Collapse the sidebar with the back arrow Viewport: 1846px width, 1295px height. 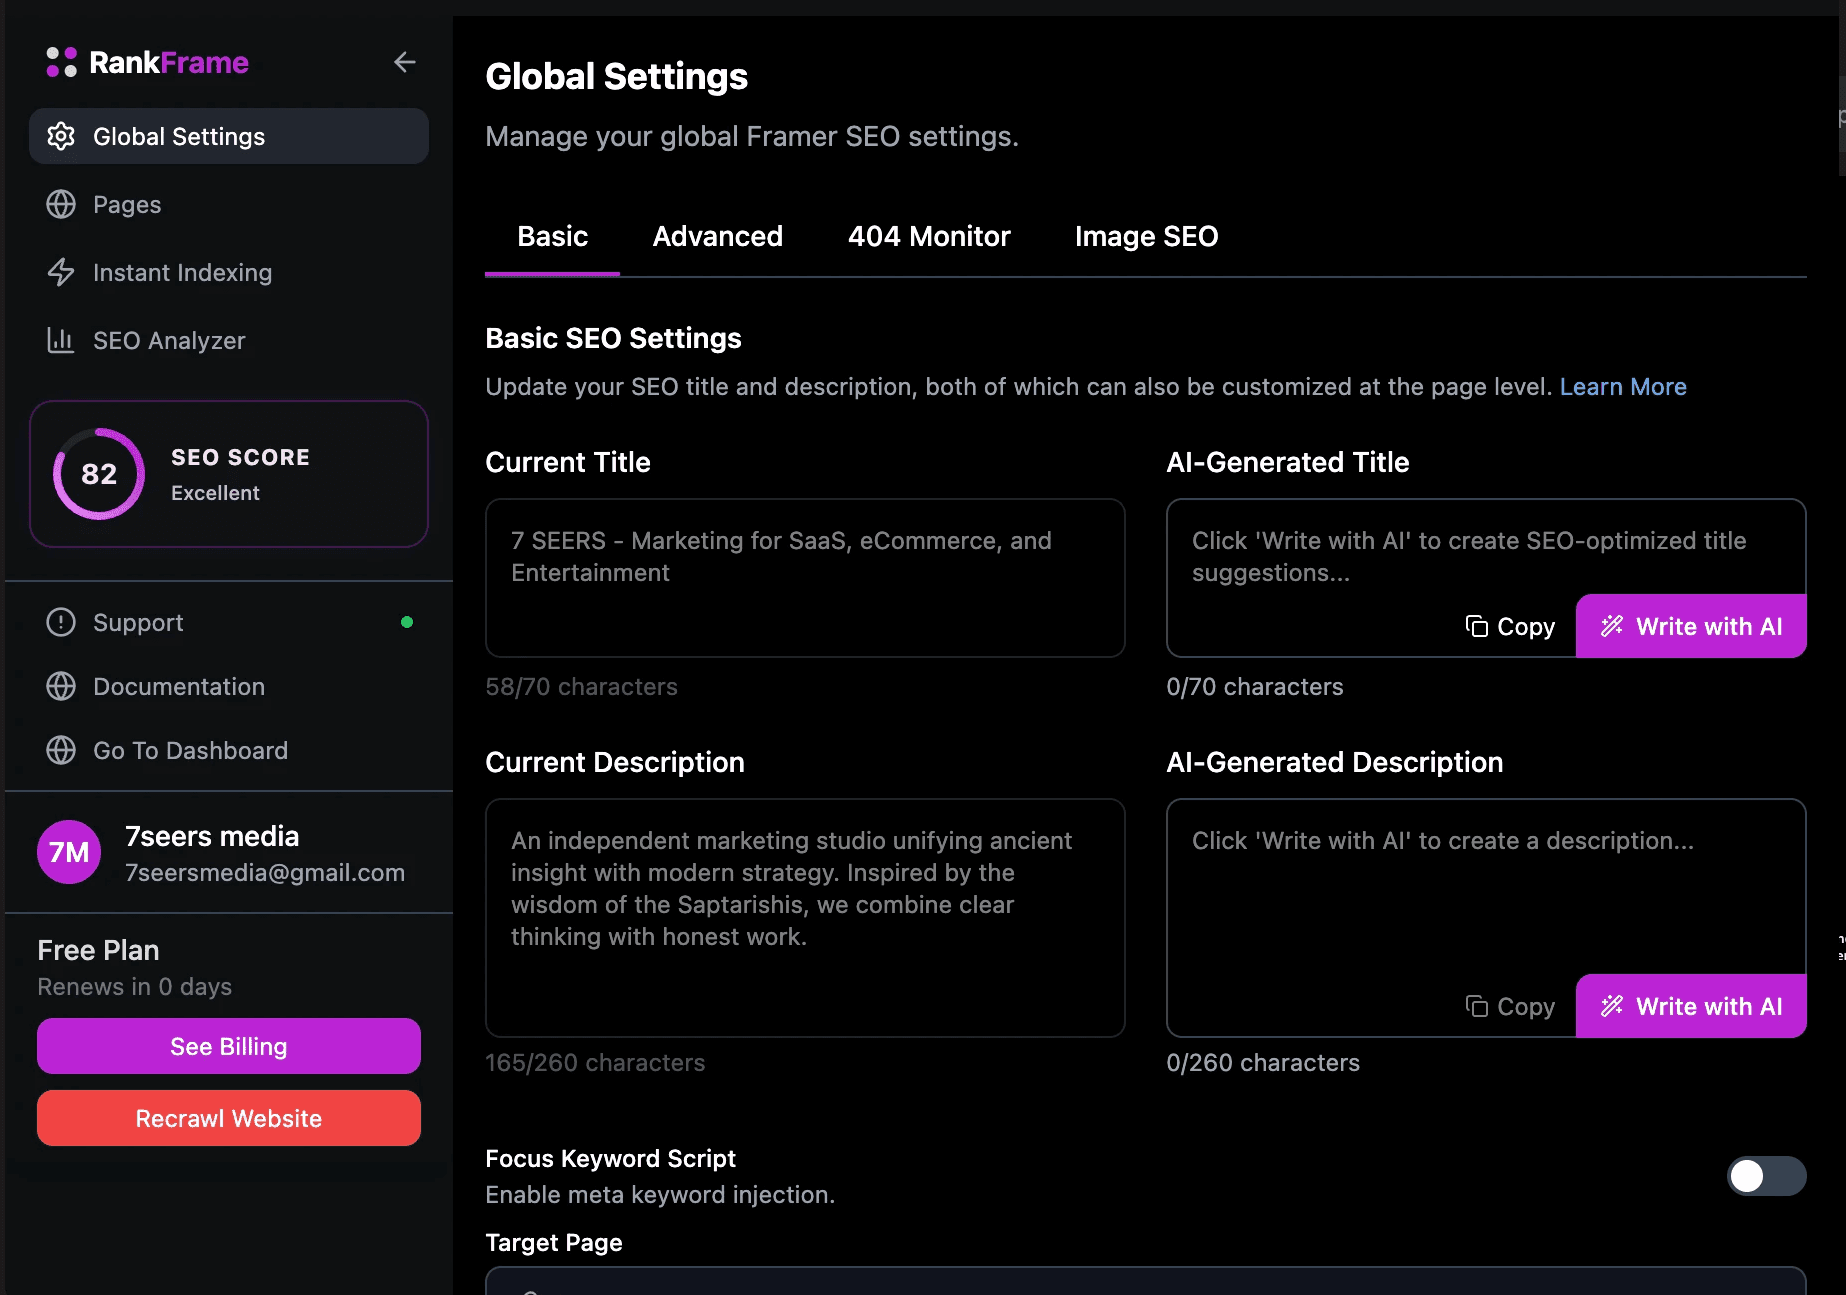[x=404, y=62]
